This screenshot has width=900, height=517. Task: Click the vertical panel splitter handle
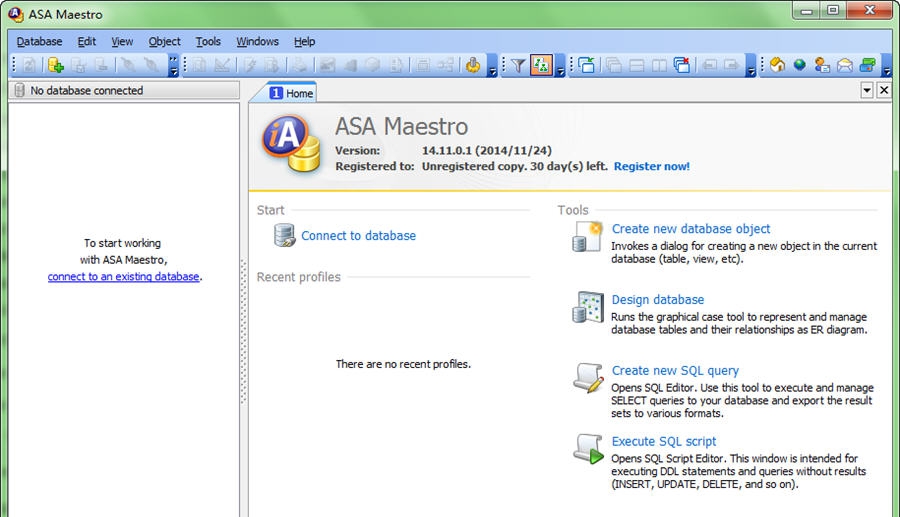[x=243, y=330]
